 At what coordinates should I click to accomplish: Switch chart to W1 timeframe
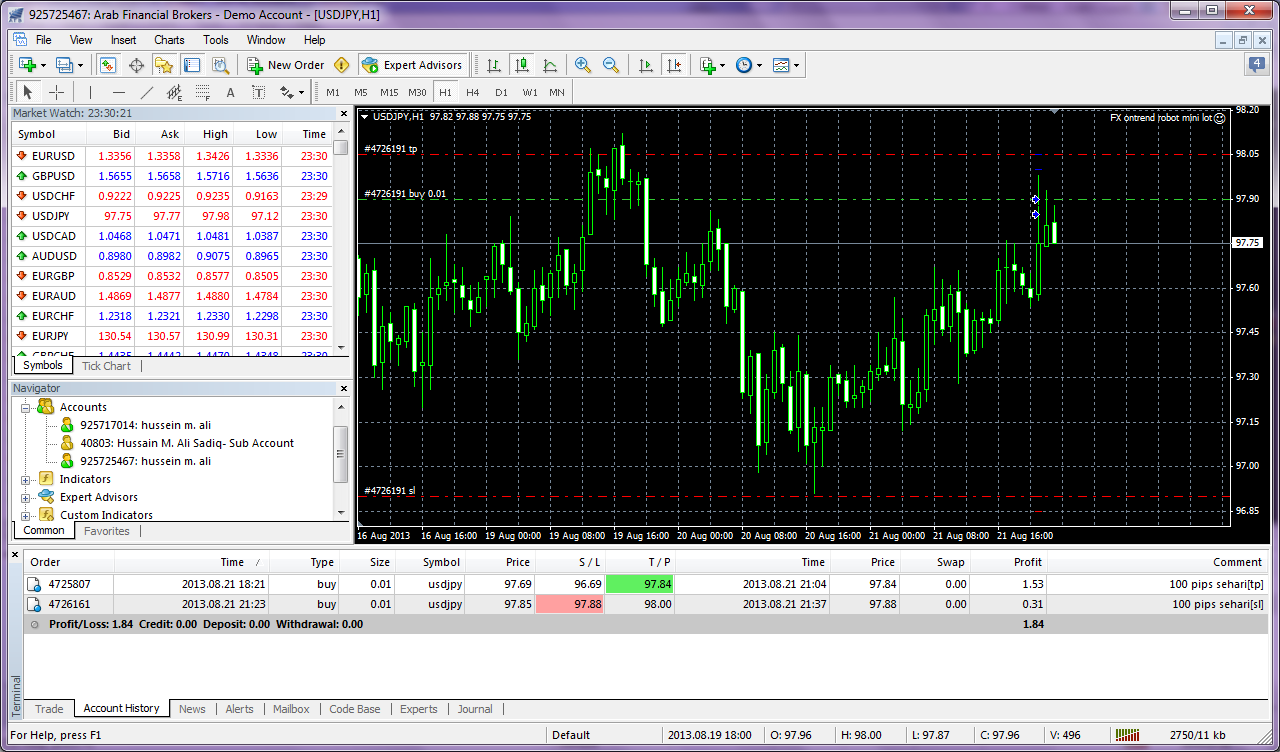pyautogui.click(x=530, y=92)
